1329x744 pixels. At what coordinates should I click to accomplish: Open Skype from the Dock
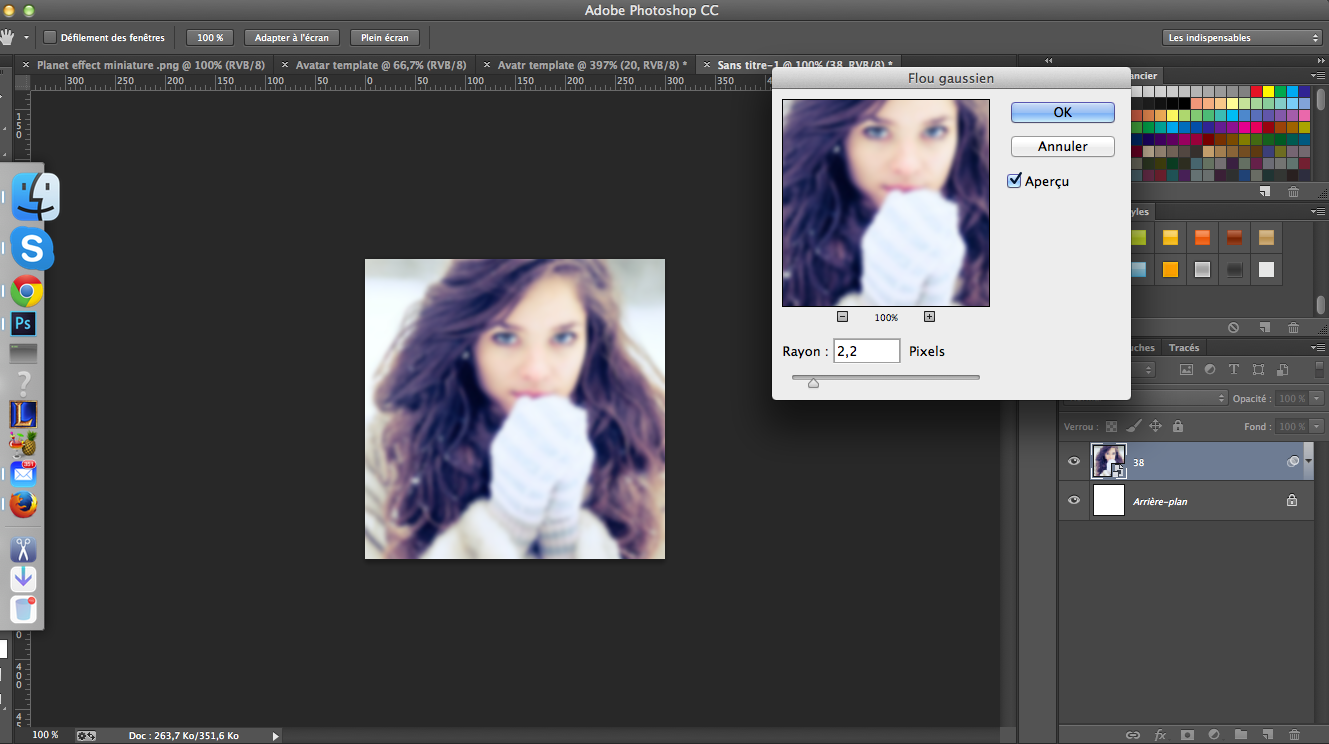point(33,248)
